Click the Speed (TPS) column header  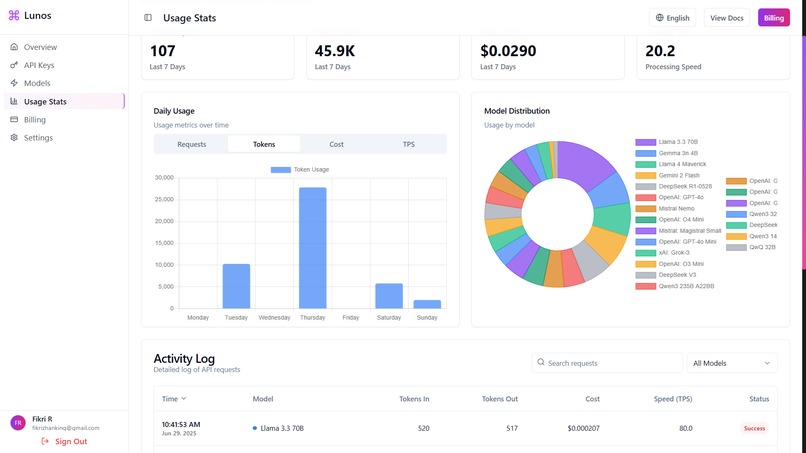673,398
